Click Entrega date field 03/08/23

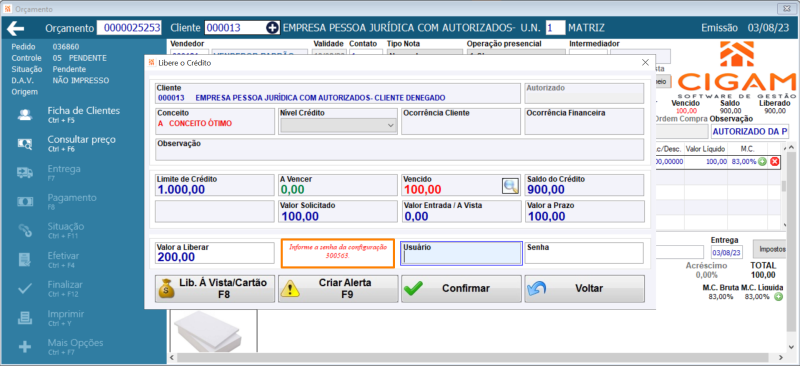[x=727, y=252]
